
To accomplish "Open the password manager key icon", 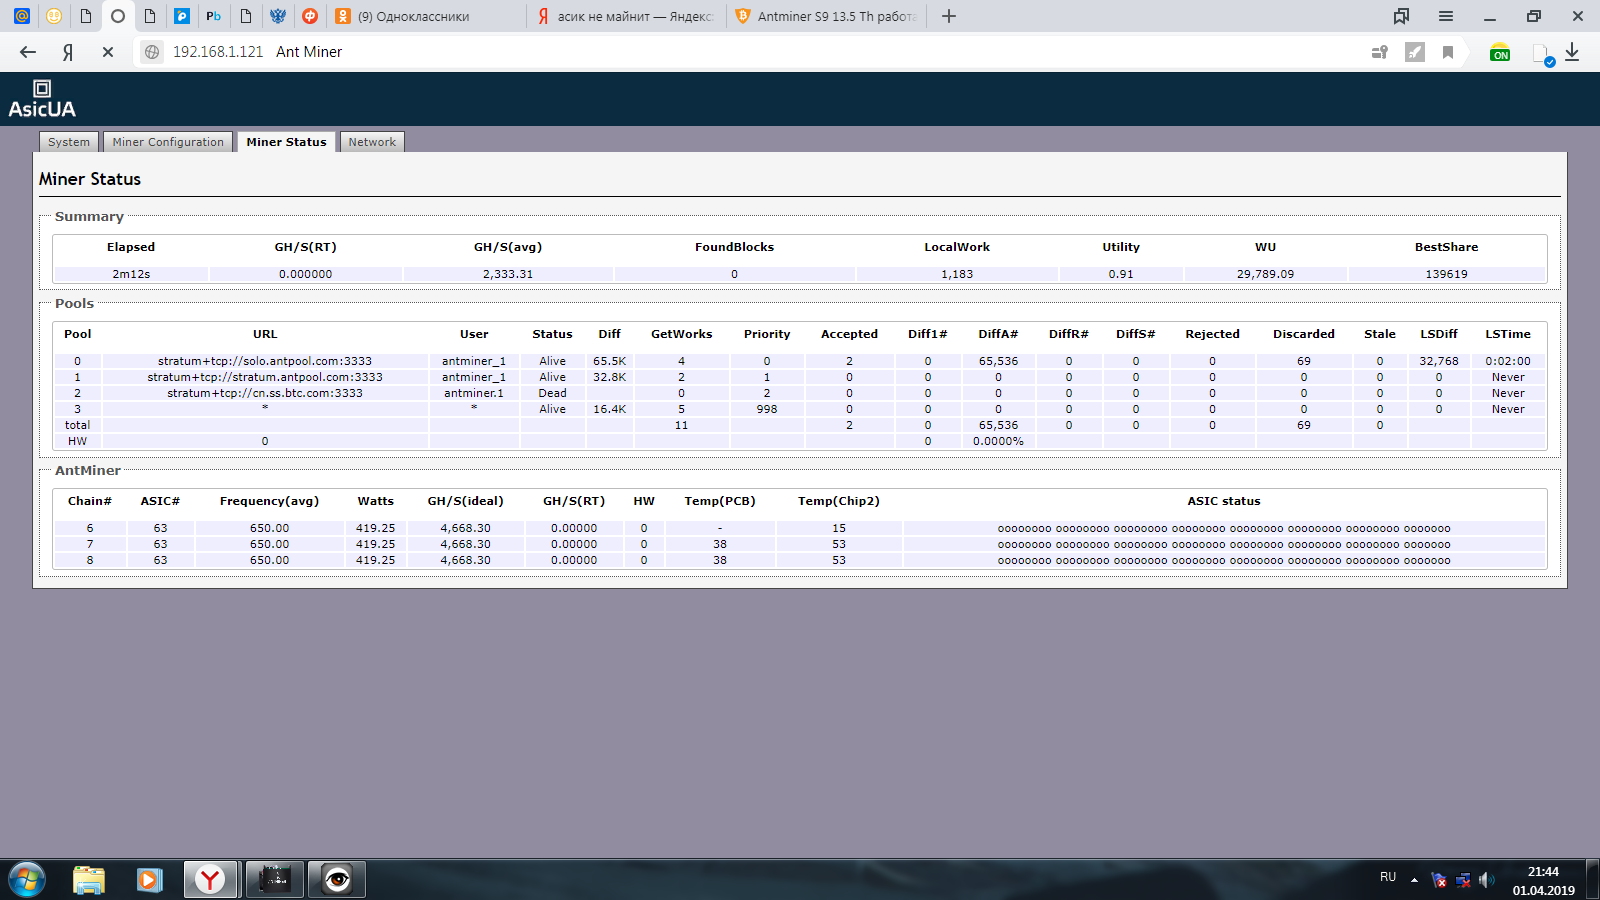I will coord(1379,52).
